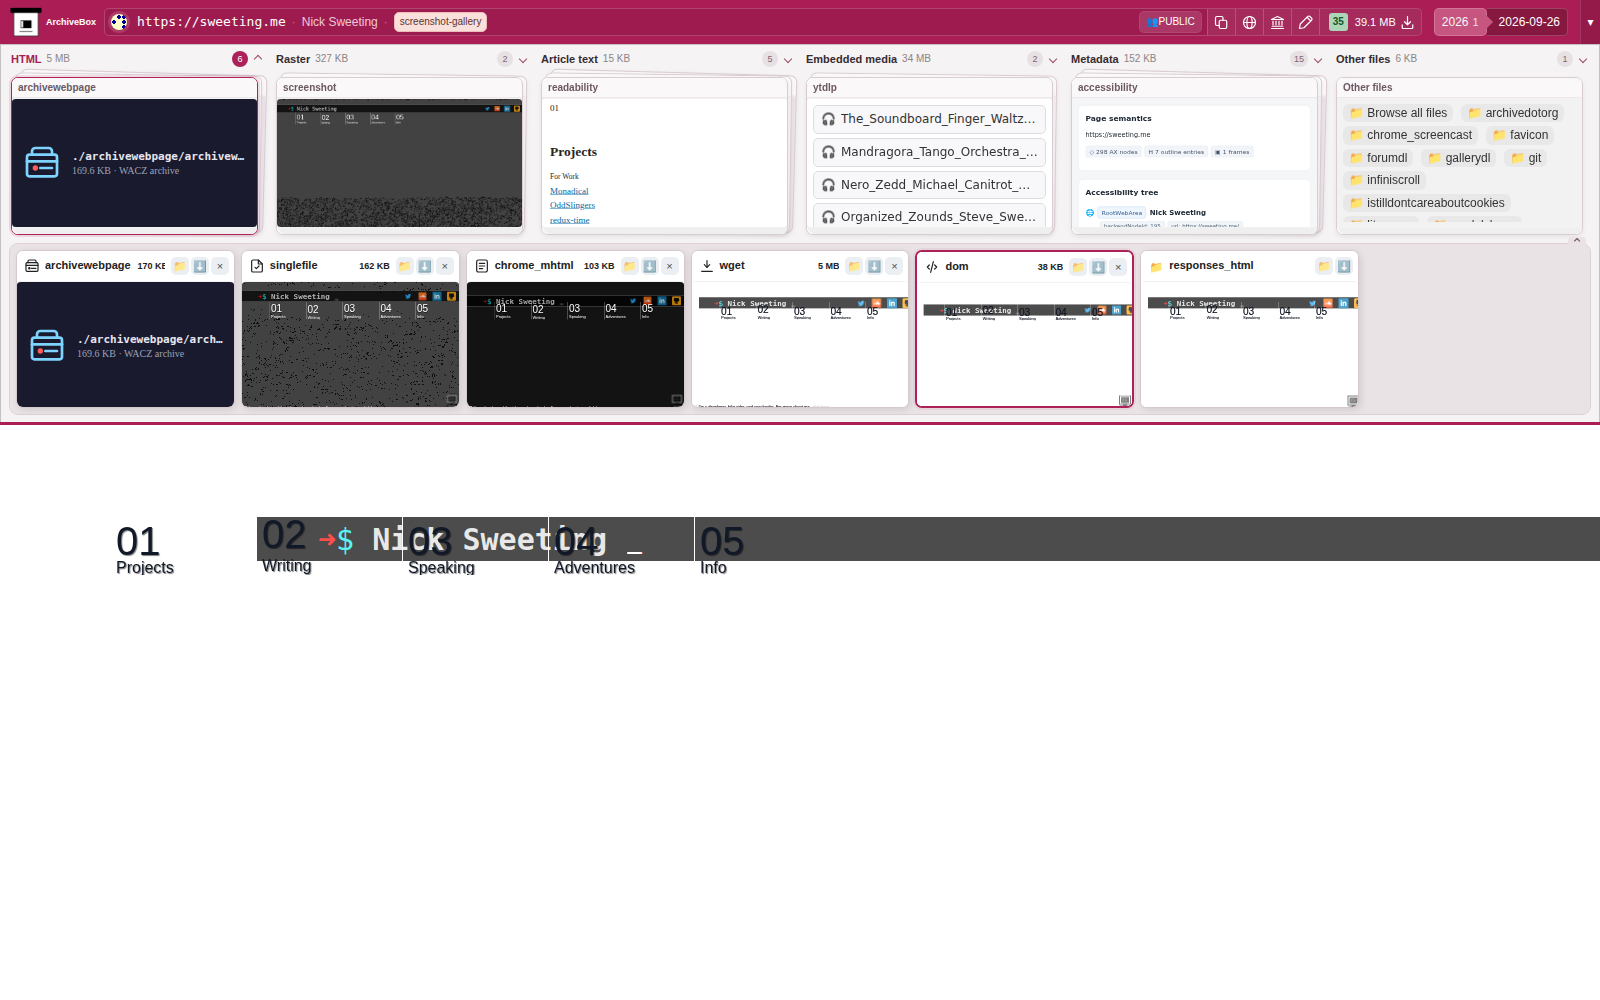Image resolution: width=1600 pixels, height=1000 pixels.
Task: Open the top-right dropdown triangle menu
Action: [1590, 22]
